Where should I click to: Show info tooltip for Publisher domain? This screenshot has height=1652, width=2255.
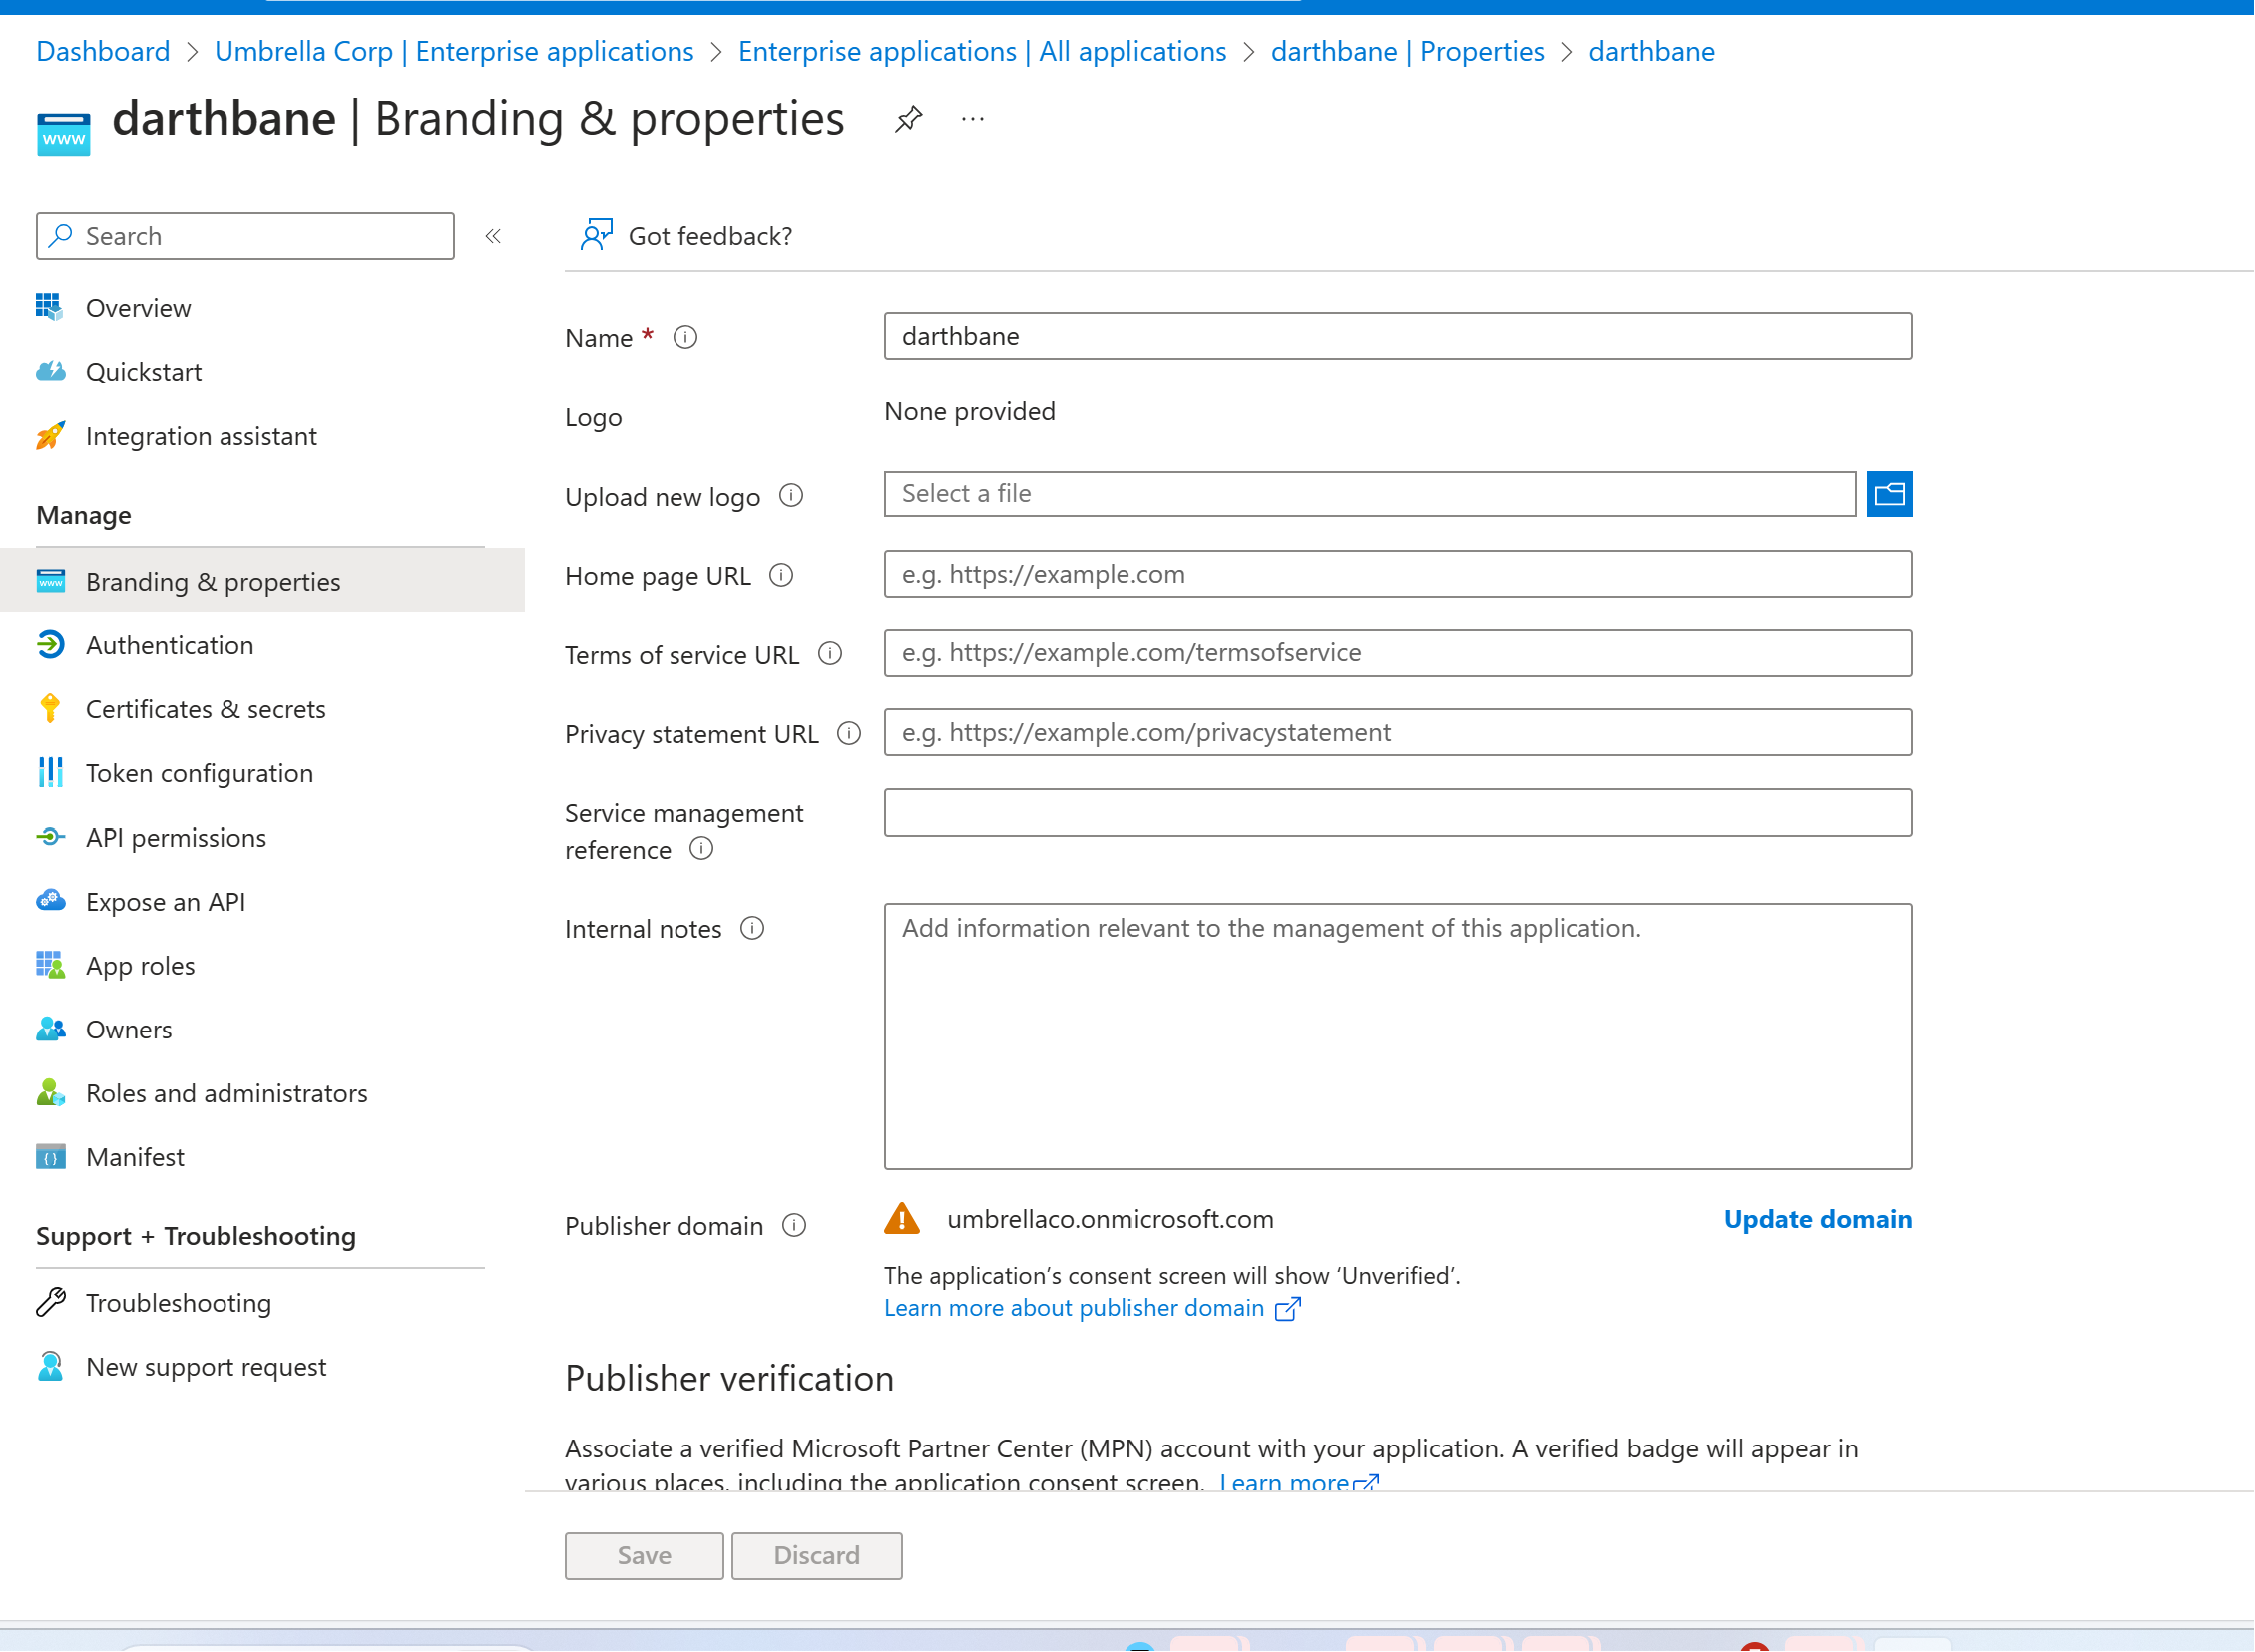tap(794, 1226)
